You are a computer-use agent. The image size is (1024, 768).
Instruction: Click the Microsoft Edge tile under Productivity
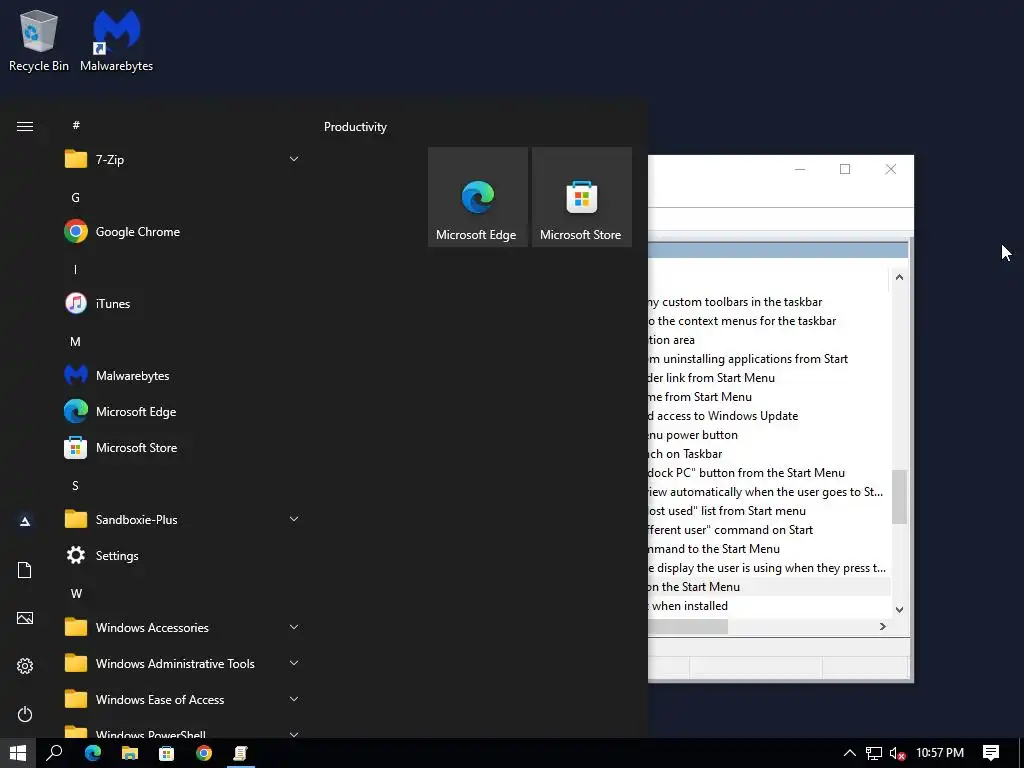point(477,197)
